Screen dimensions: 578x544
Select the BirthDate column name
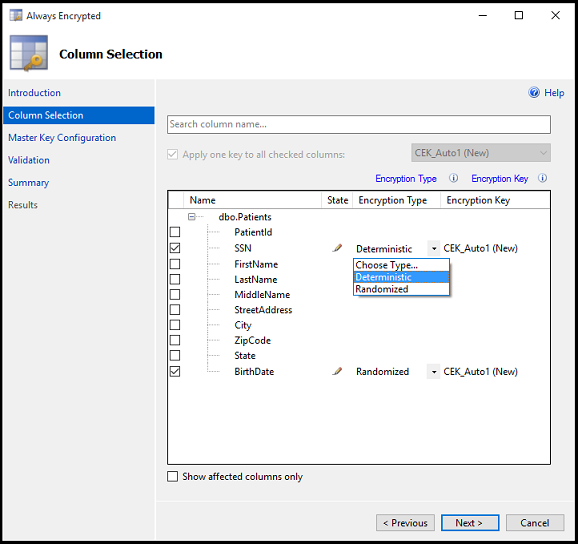[254, 372]
